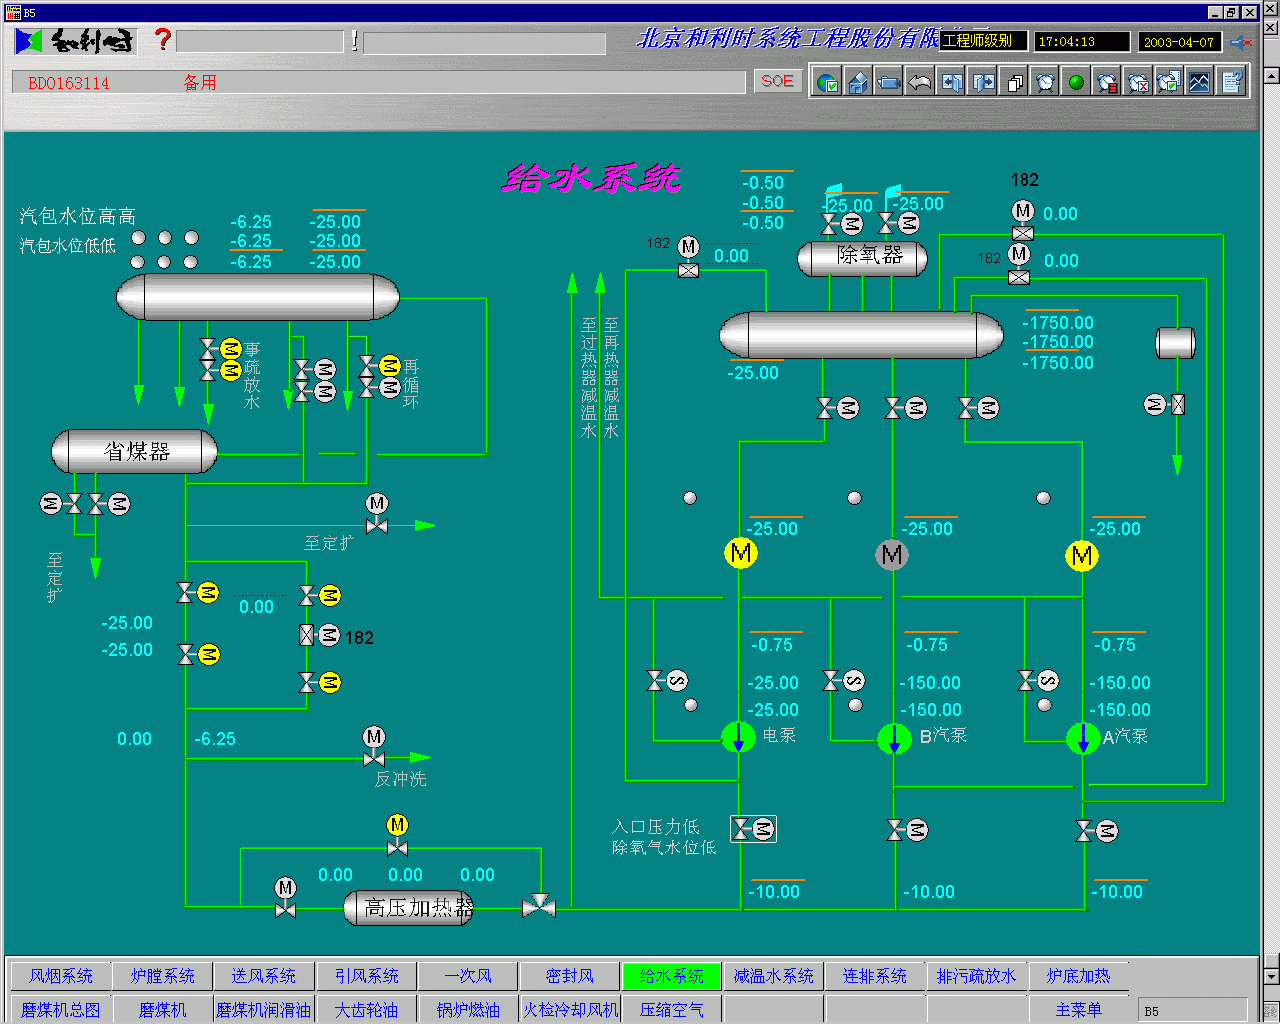Open 磨煤机润滑油 page
Viewport: 1280px width, 1024px height.
pos(264,1010)
